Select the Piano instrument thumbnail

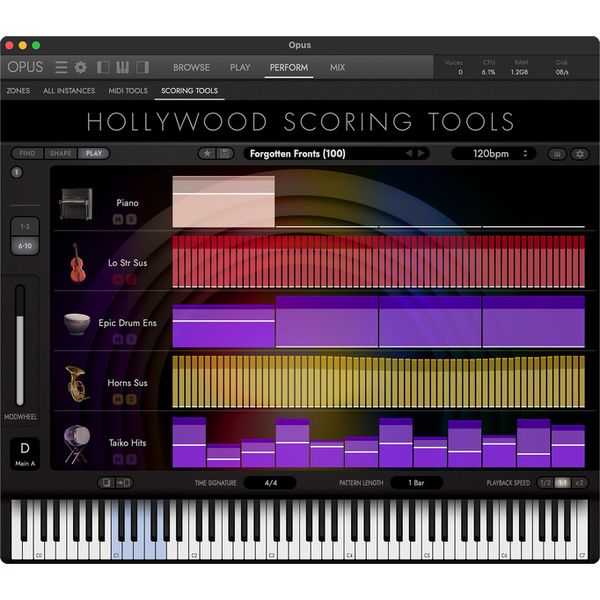point(76,204)
